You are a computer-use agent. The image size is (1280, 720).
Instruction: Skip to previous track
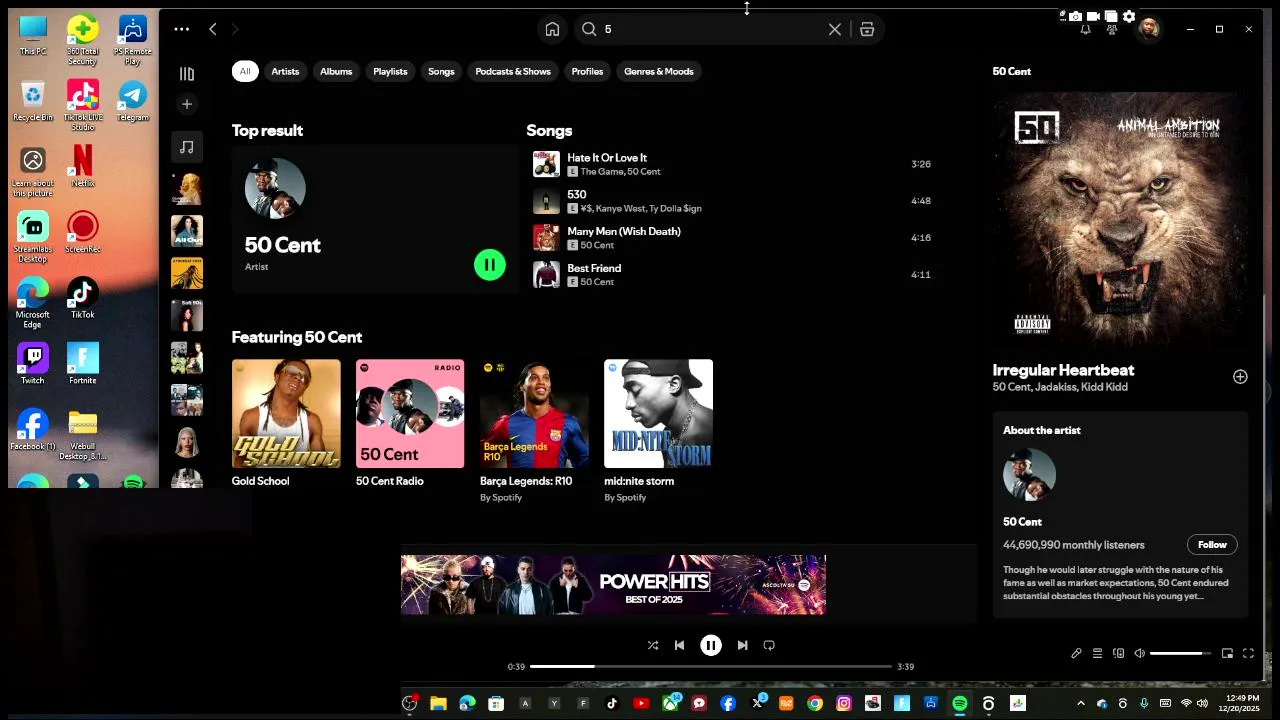coord(680,646)
